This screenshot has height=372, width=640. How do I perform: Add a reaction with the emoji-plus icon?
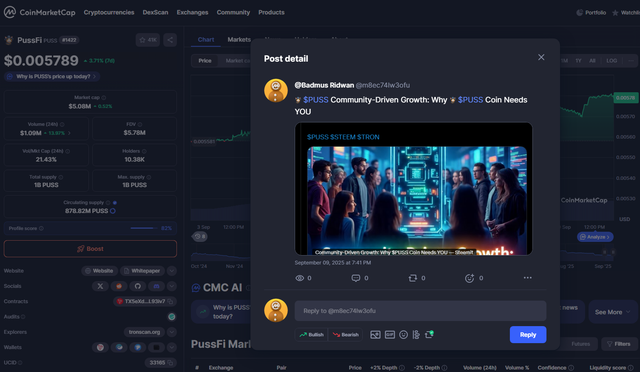pos(469,278)
